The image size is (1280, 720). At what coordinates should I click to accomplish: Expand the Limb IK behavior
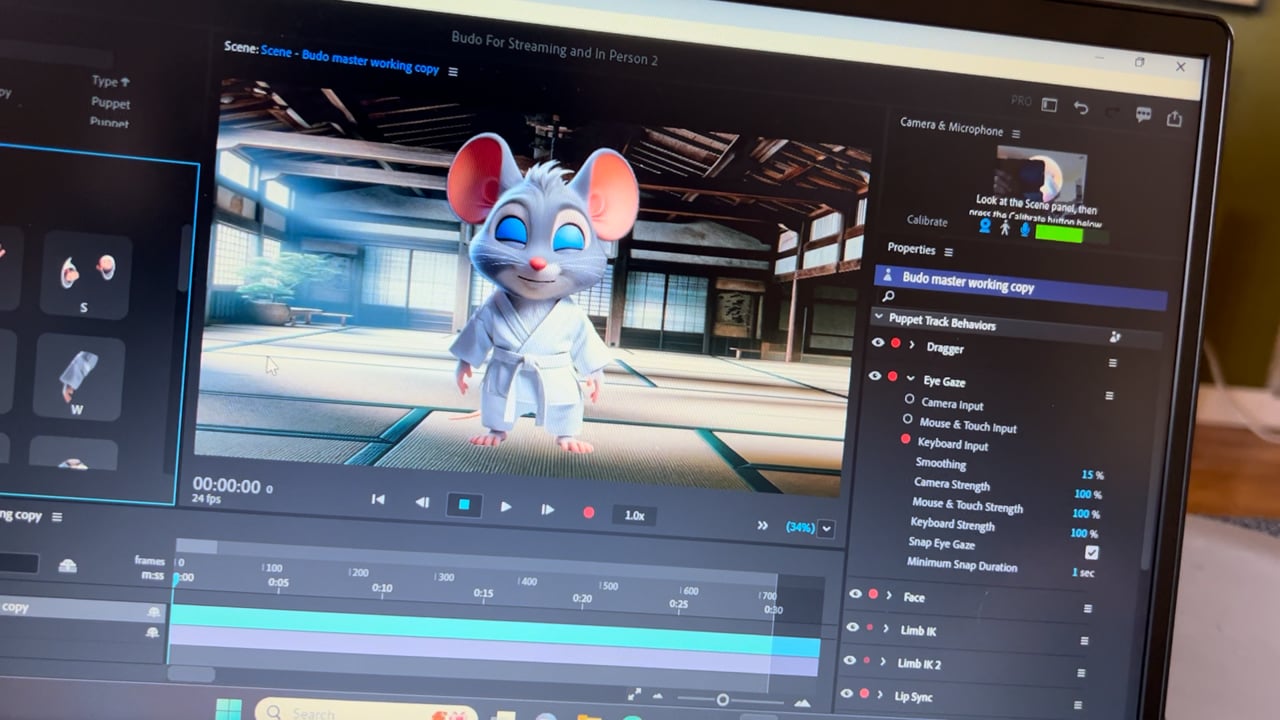click(886, 630)
